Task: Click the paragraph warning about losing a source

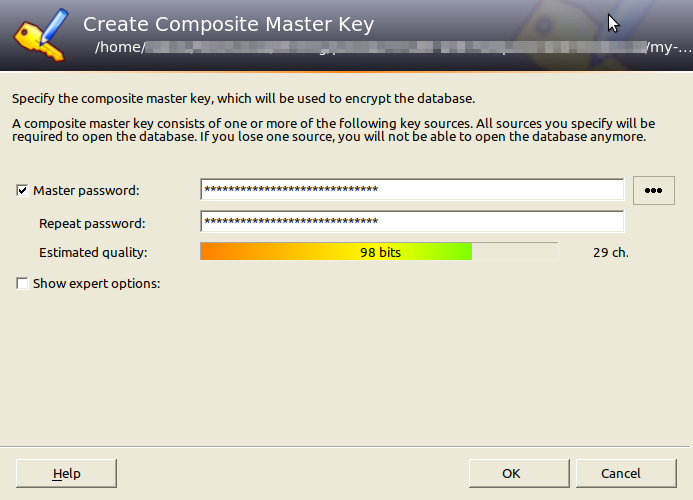Action: tap(330, 130)
